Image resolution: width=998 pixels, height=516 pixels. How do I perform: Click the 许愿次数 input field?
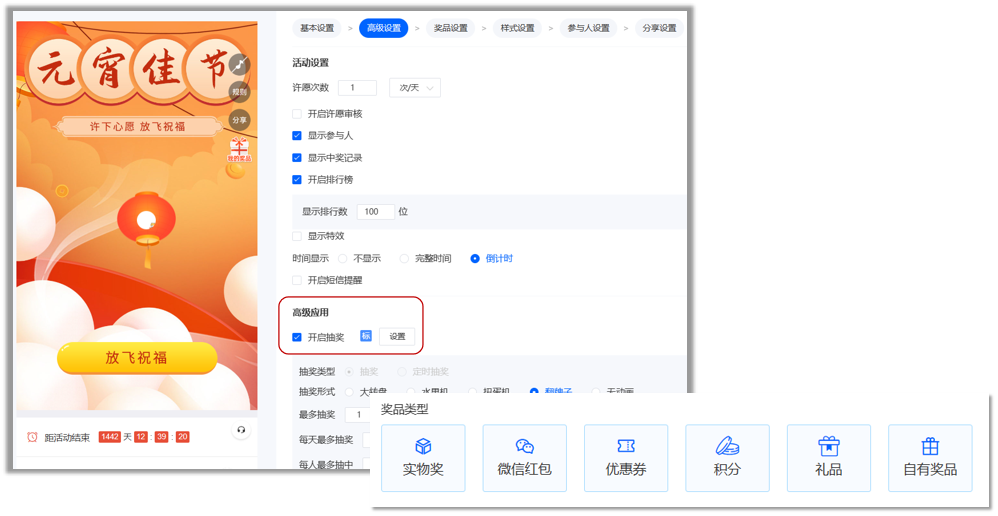pos(357,88)
